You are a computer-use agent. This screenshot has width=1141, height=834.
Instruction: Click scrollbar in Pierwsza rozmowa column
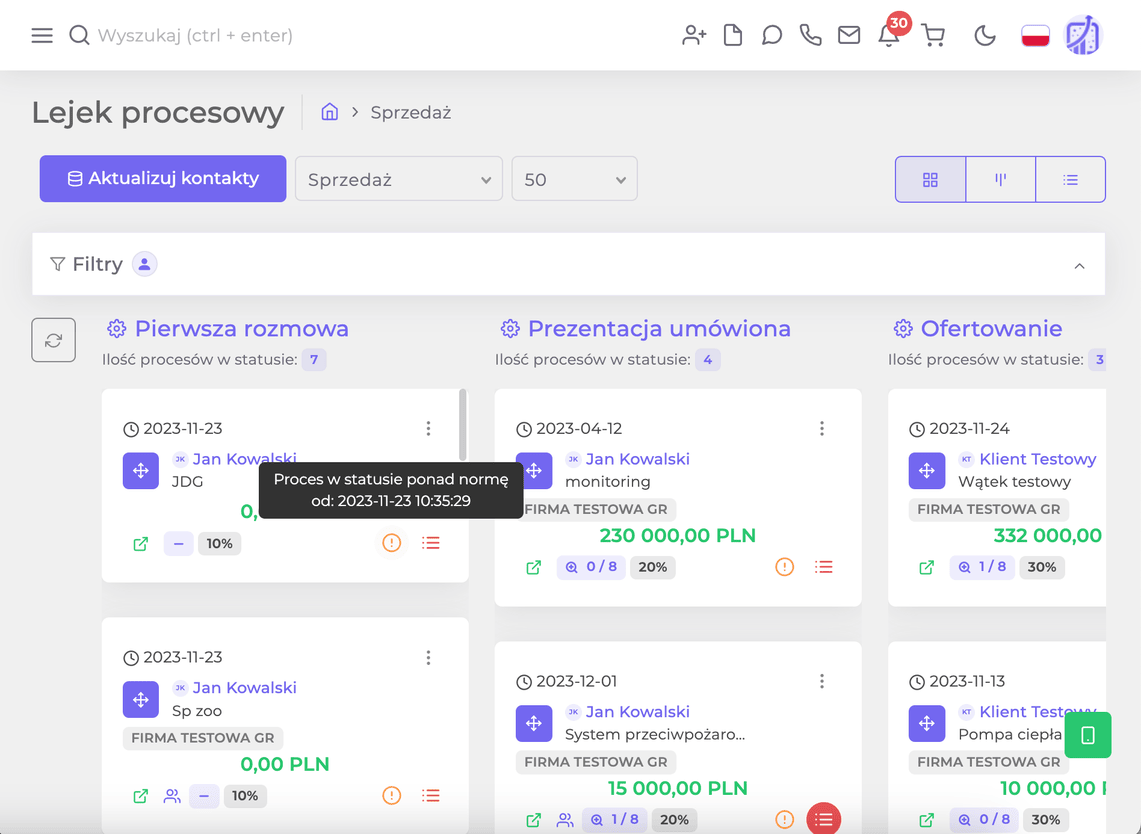(x=463, y=425)
